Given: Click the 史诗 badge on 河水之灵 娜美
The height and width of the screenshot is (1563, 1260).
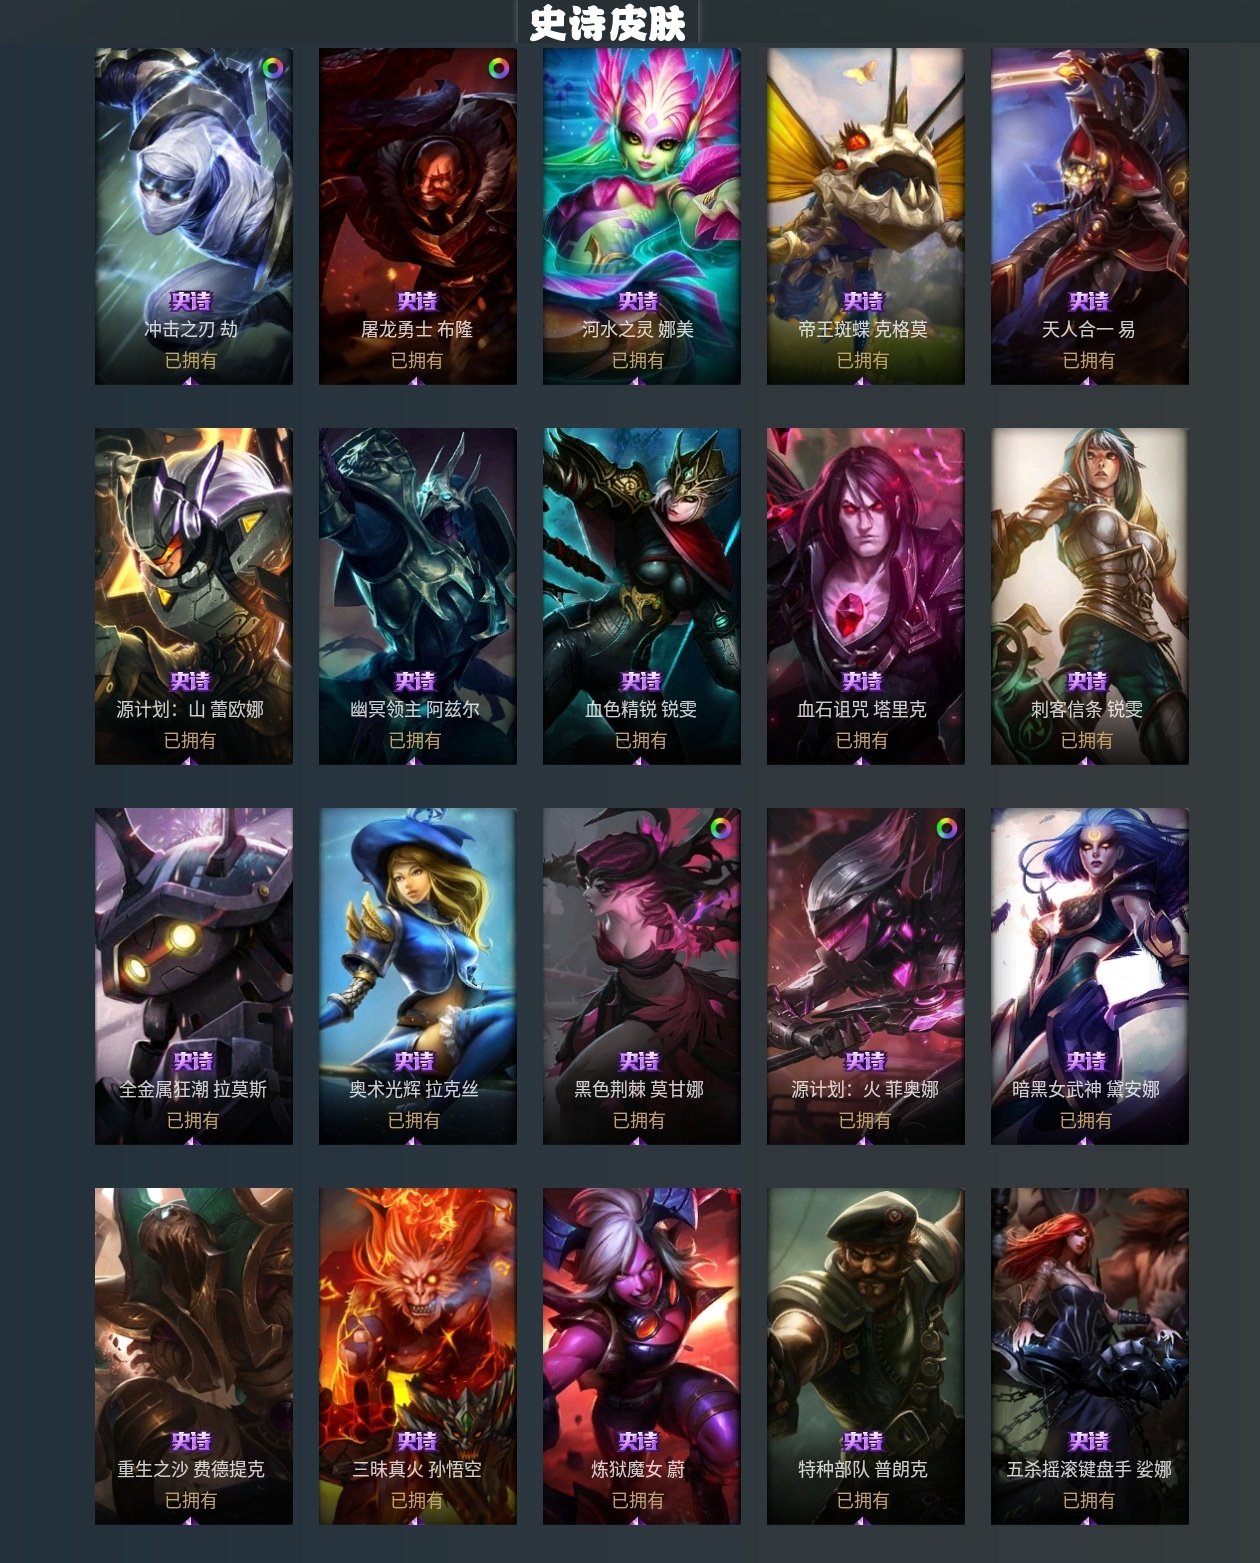Looking at the screenshot, I should [x=638, y=301].
